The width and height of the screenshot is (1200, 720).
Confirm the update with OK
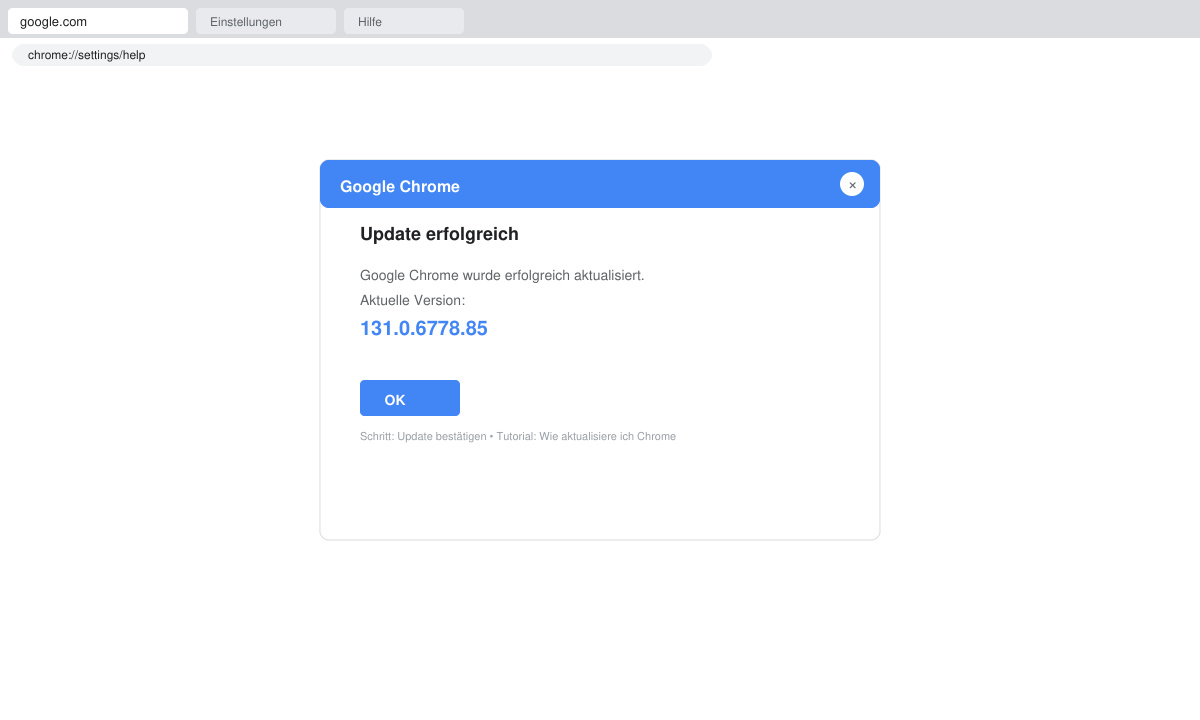tap(410, 398)
